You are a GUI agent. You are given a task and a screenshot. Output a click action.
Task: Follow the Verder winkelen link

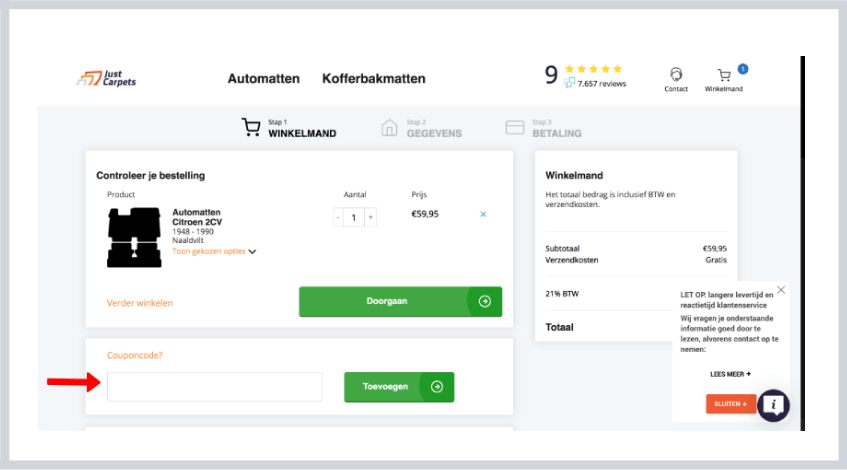coord(140,302)
